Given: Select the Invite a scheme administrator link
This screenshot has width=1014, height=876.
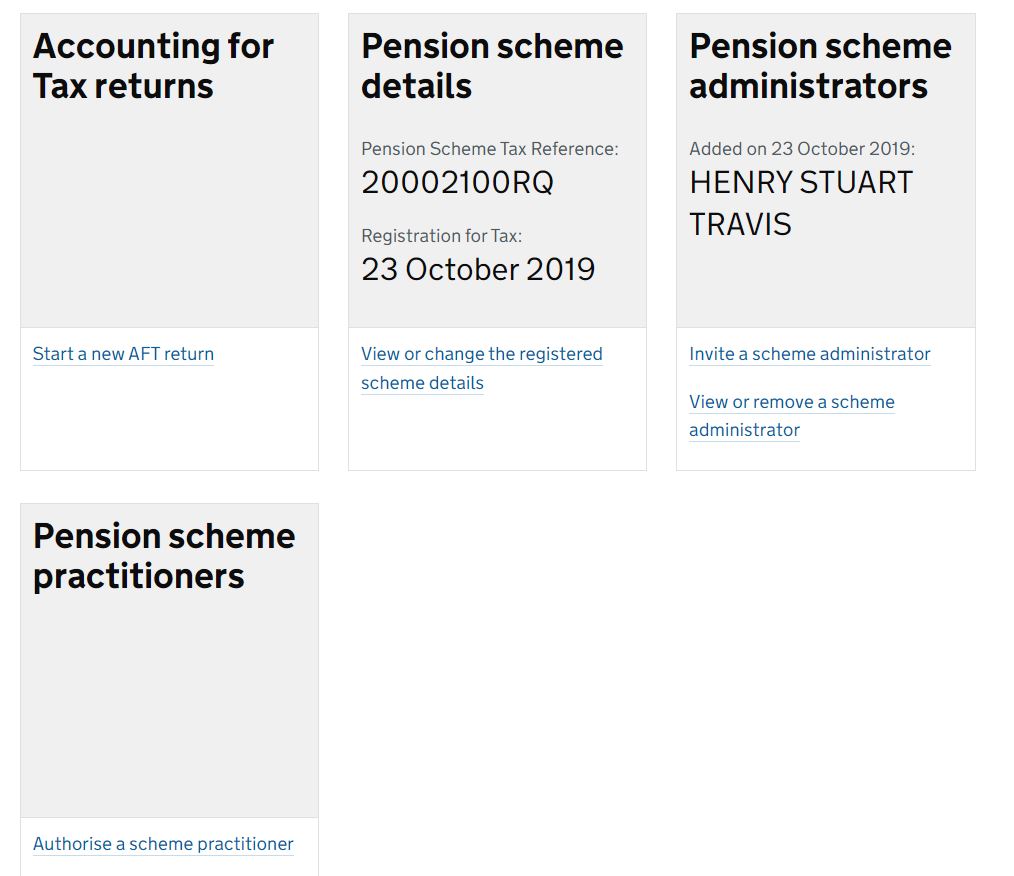Looking at the screenshot, I should coord(810,354).
